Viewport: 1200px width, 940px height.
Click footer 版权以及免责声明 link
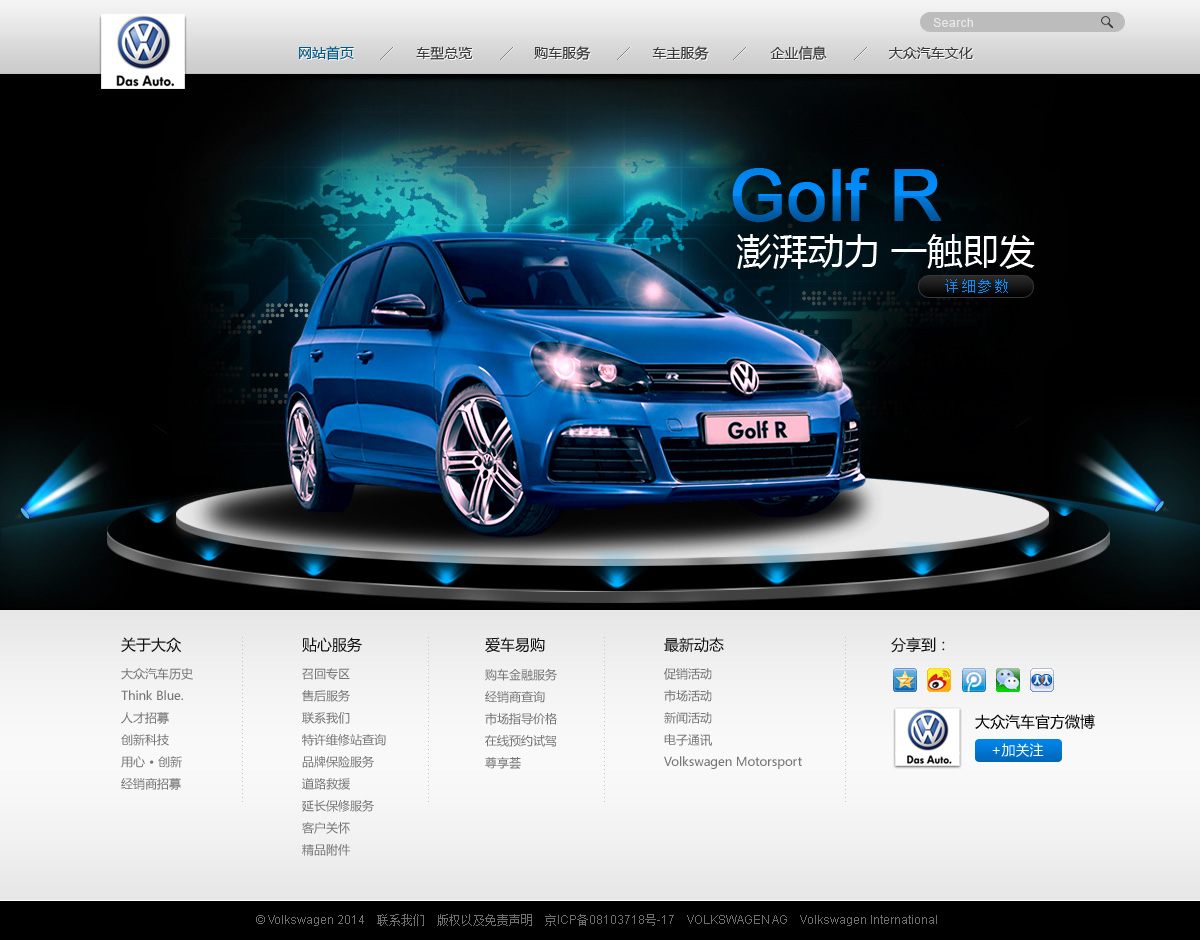(x=485, y=920)
